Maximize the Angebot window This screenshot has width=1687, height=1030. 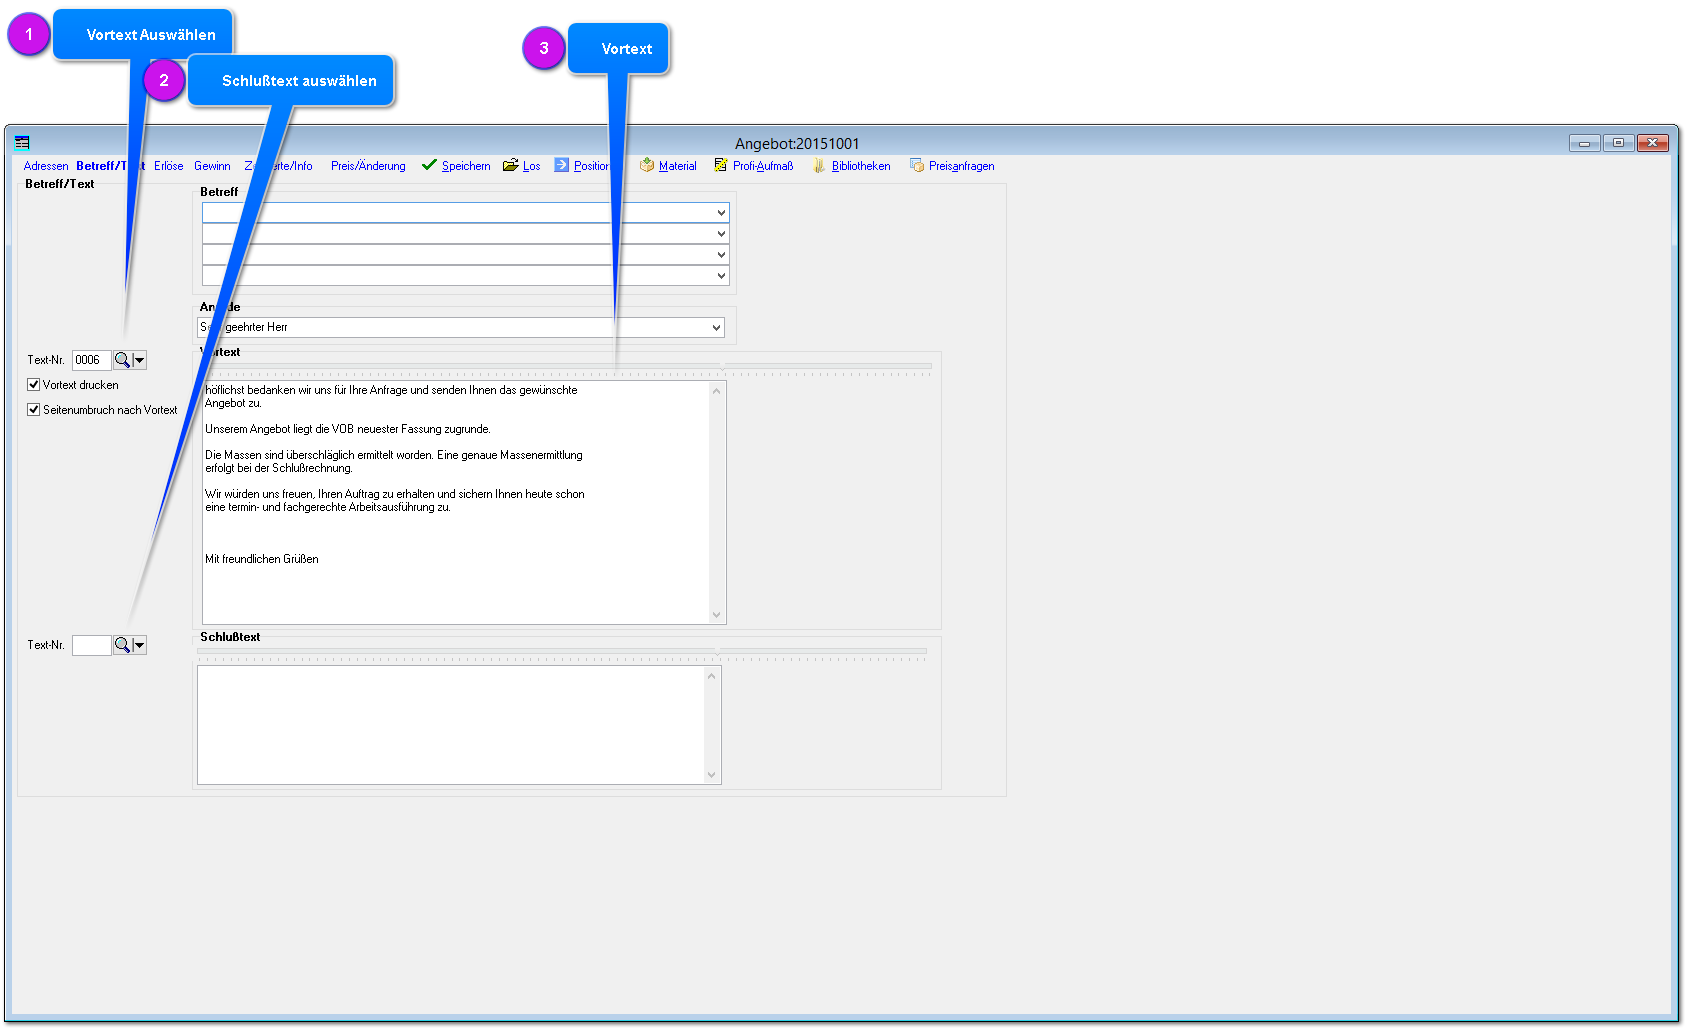(1618, 143)
